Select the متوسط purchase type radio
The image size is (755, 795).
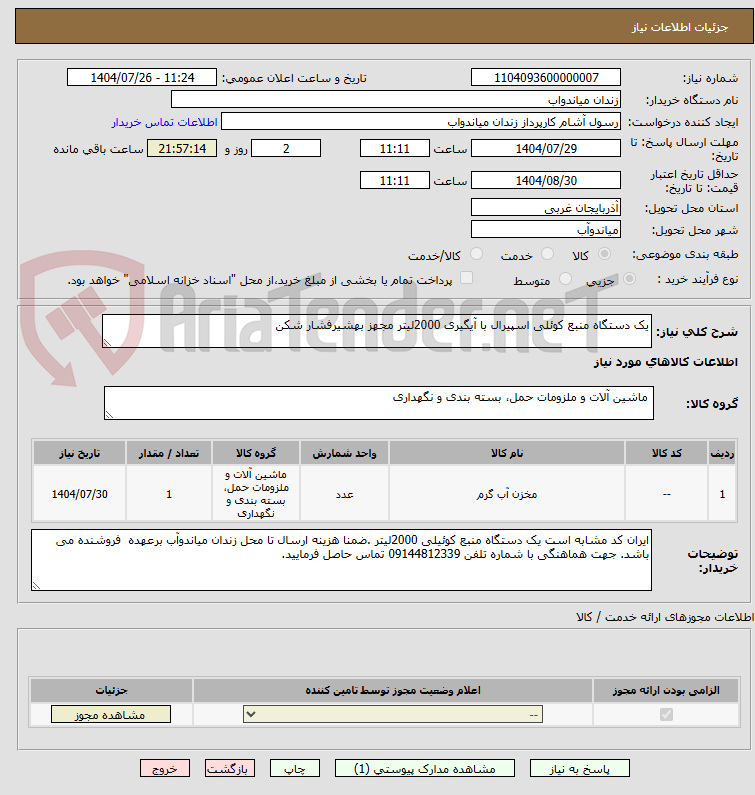click(x=565, y=278)
